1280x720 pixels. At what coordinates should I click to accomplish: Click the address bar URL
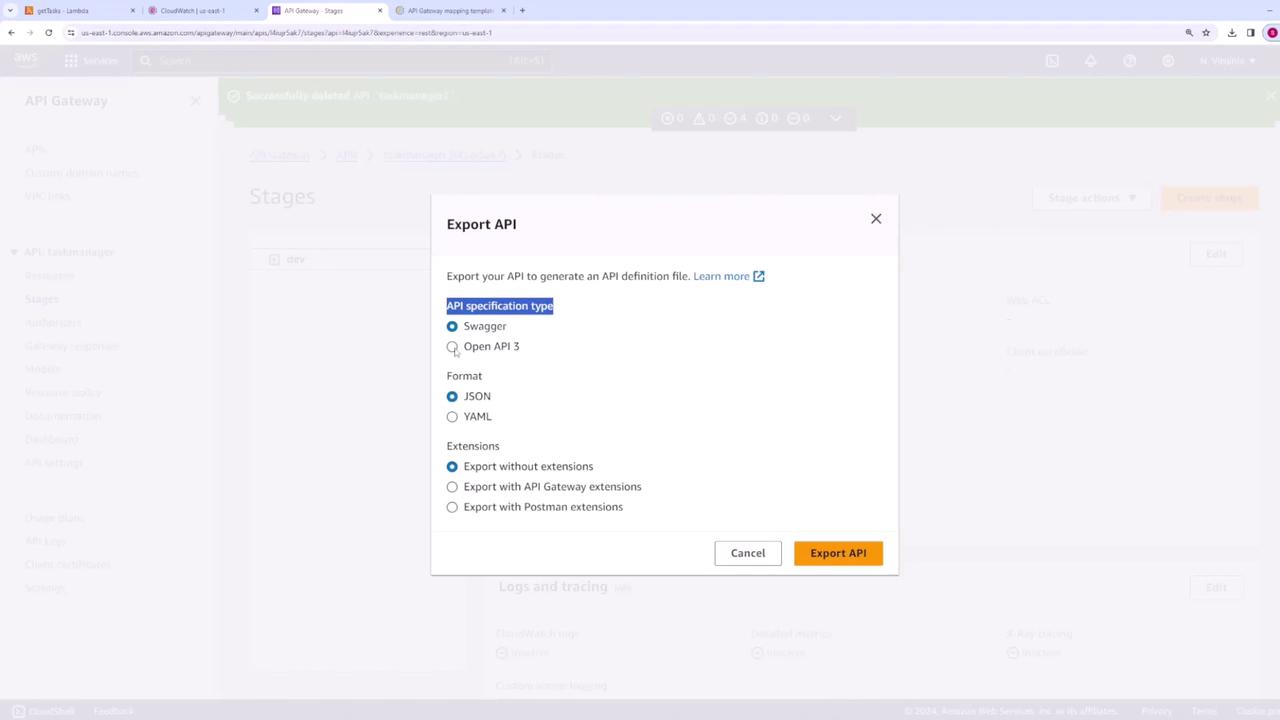(286, 33)
